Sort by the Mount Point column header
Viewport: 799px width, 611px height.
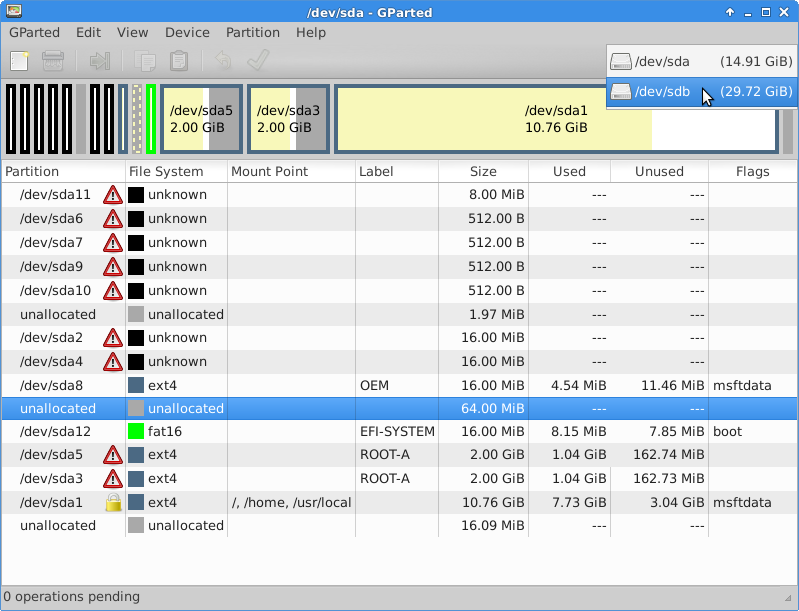click(x=291, y=172)
